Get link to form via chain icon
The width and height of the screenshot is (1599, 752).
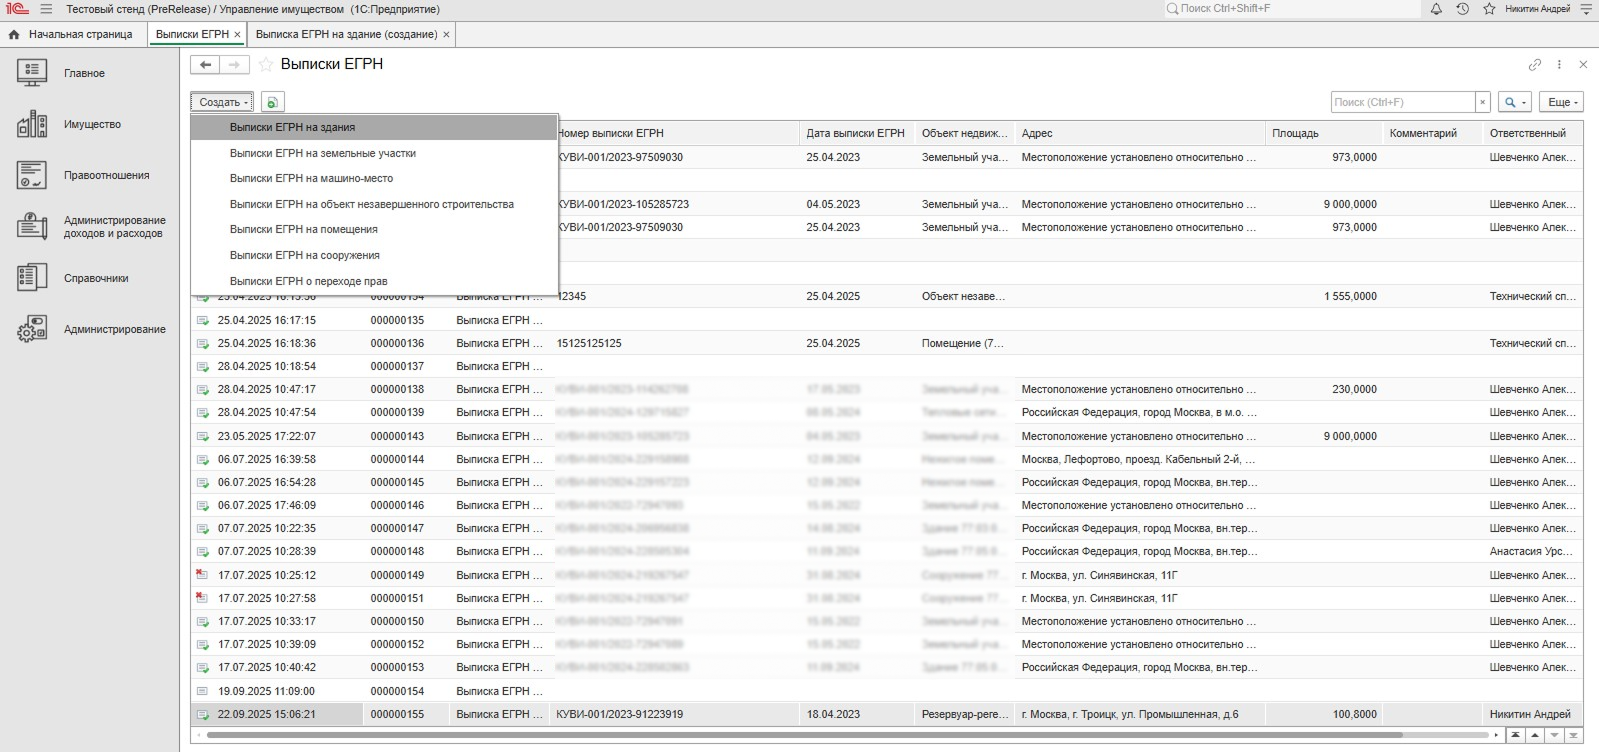1534,65
